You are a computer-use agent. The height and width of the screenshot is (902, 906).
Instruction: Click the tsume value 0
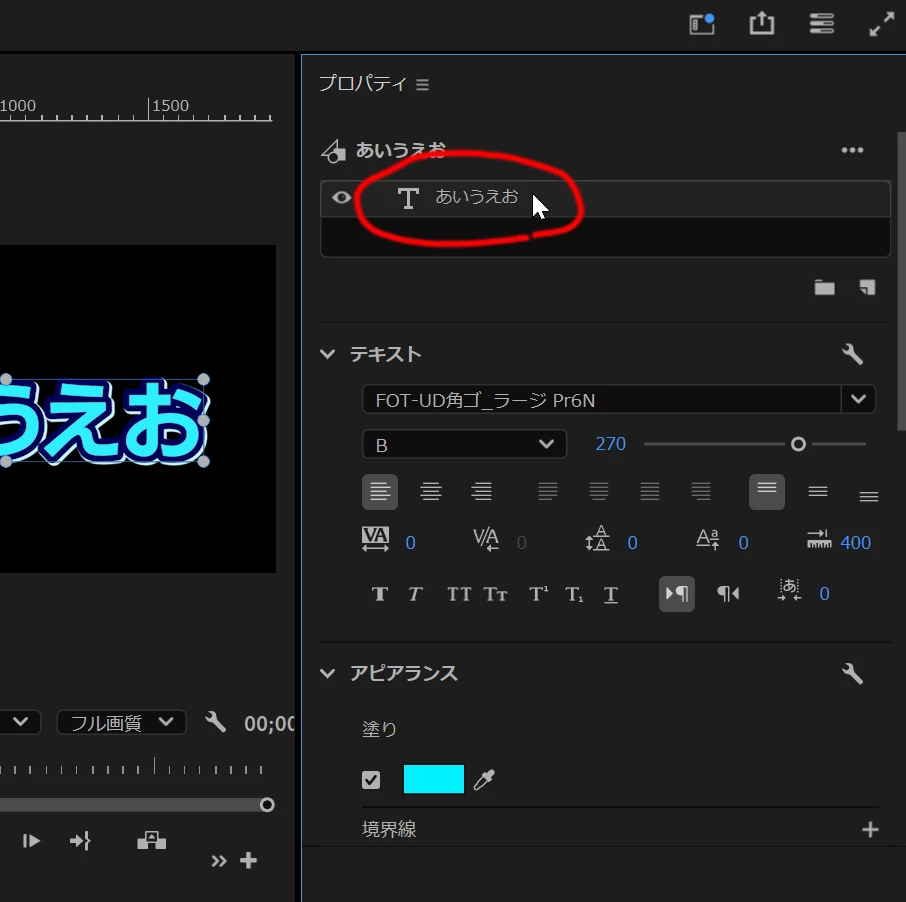pyautogui.click(x=824, y=594)
